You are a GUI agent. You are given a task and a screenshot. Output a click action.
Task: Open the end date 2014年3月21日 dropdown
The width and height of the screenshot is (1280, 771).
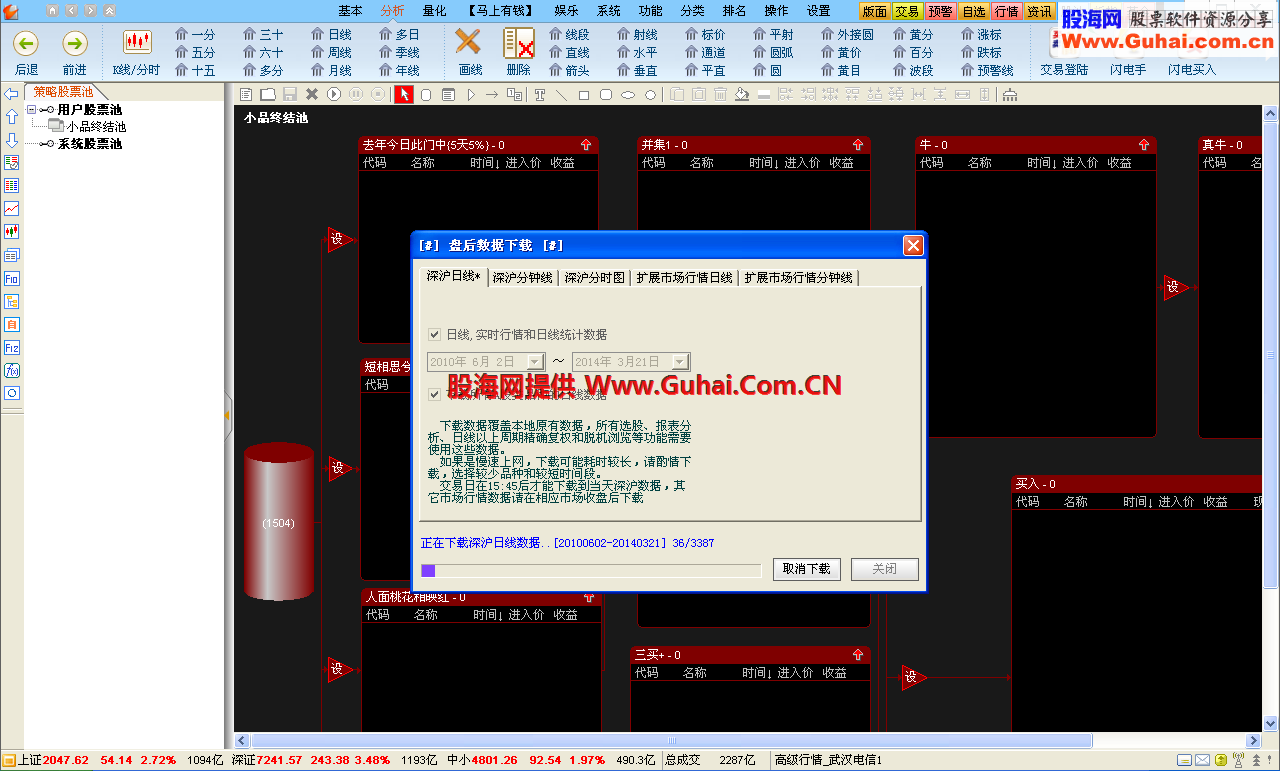pyautogui.click(x=681, y=362)
